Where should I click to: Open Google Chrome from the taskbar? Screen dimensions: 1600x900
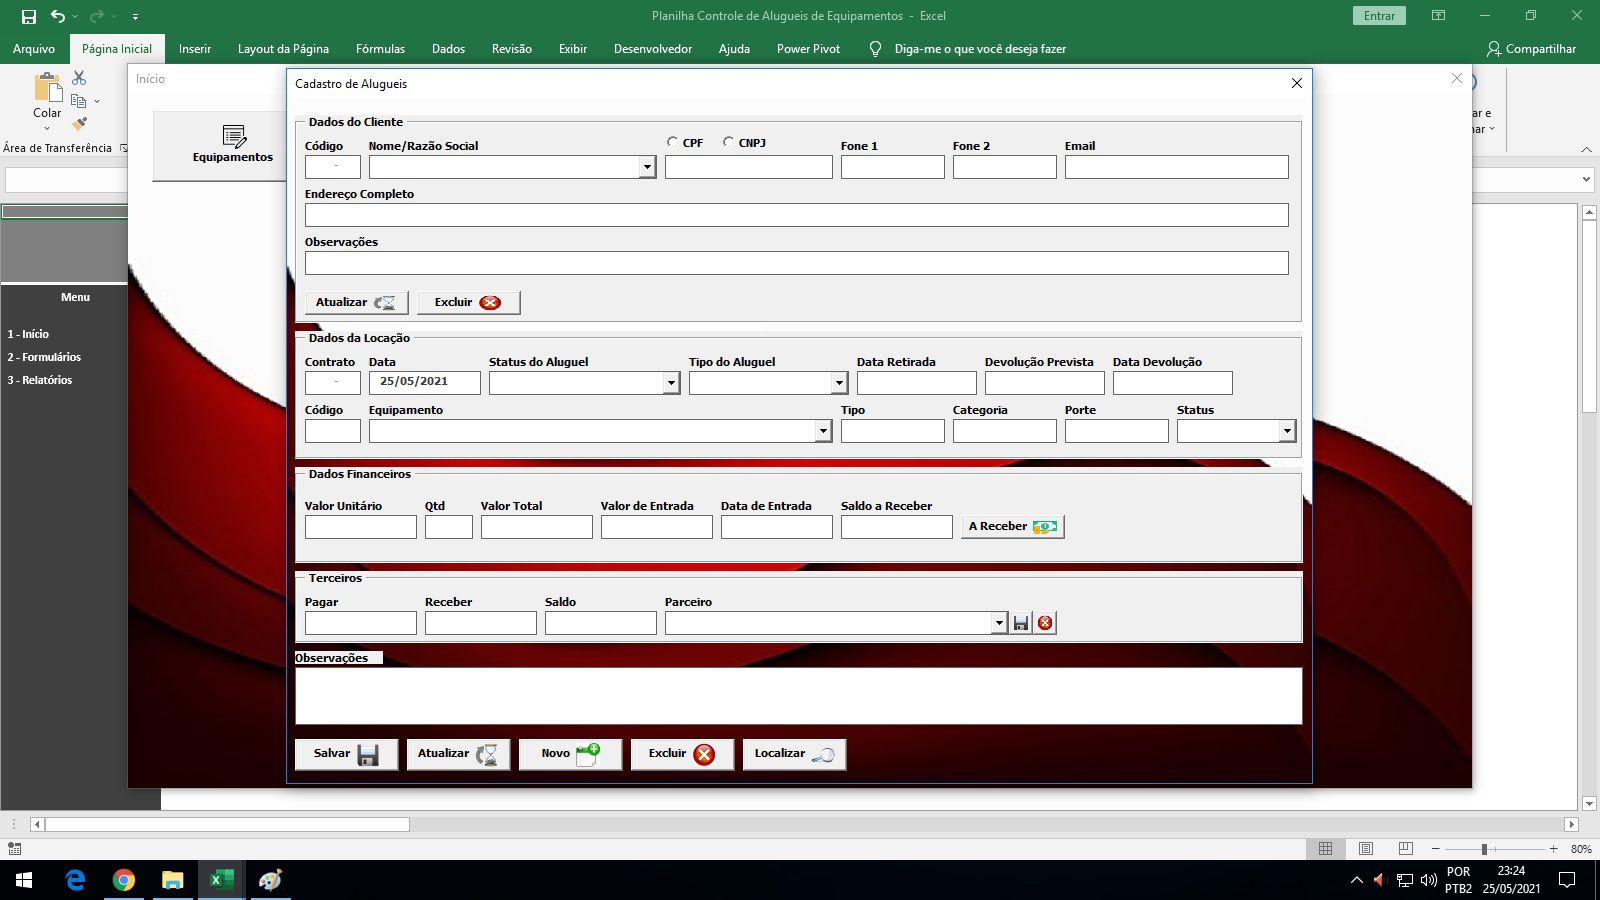(124, 880)
